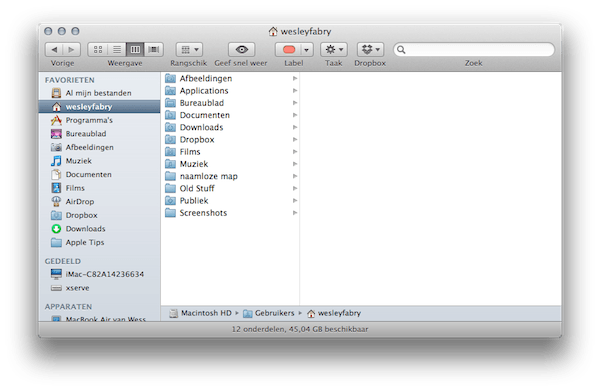Click into the Zoek search field

(x=474, y=49)
